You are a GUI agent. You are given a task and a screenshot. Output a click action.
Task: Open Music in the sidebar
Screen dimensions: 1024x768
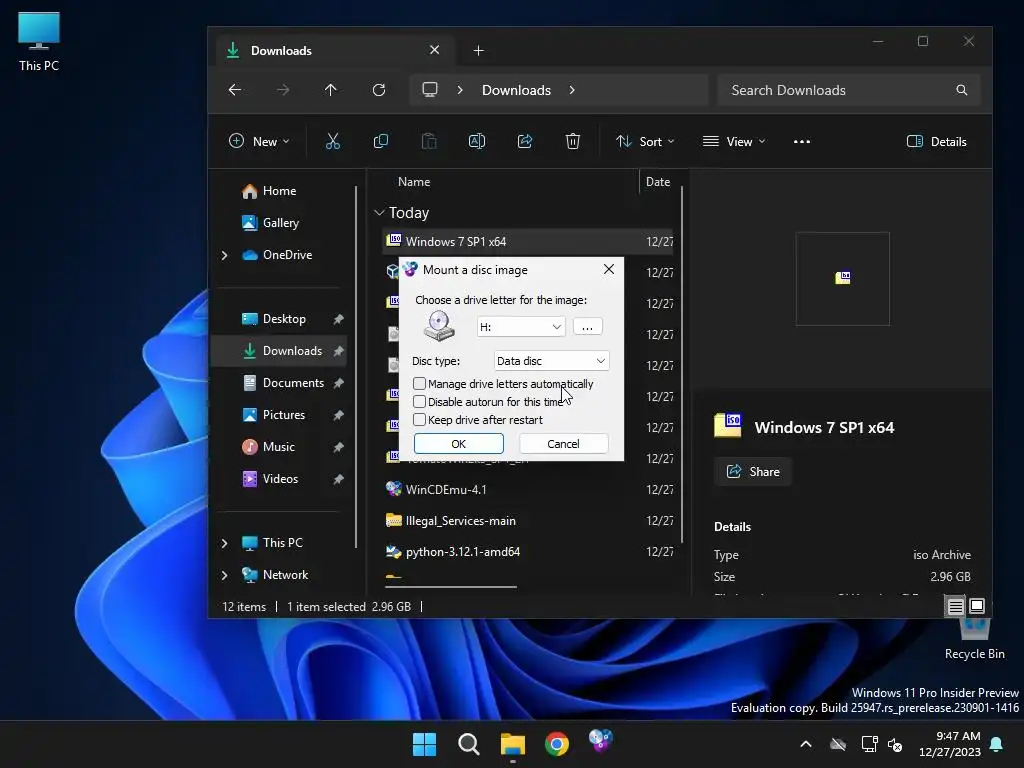(278, 447)
